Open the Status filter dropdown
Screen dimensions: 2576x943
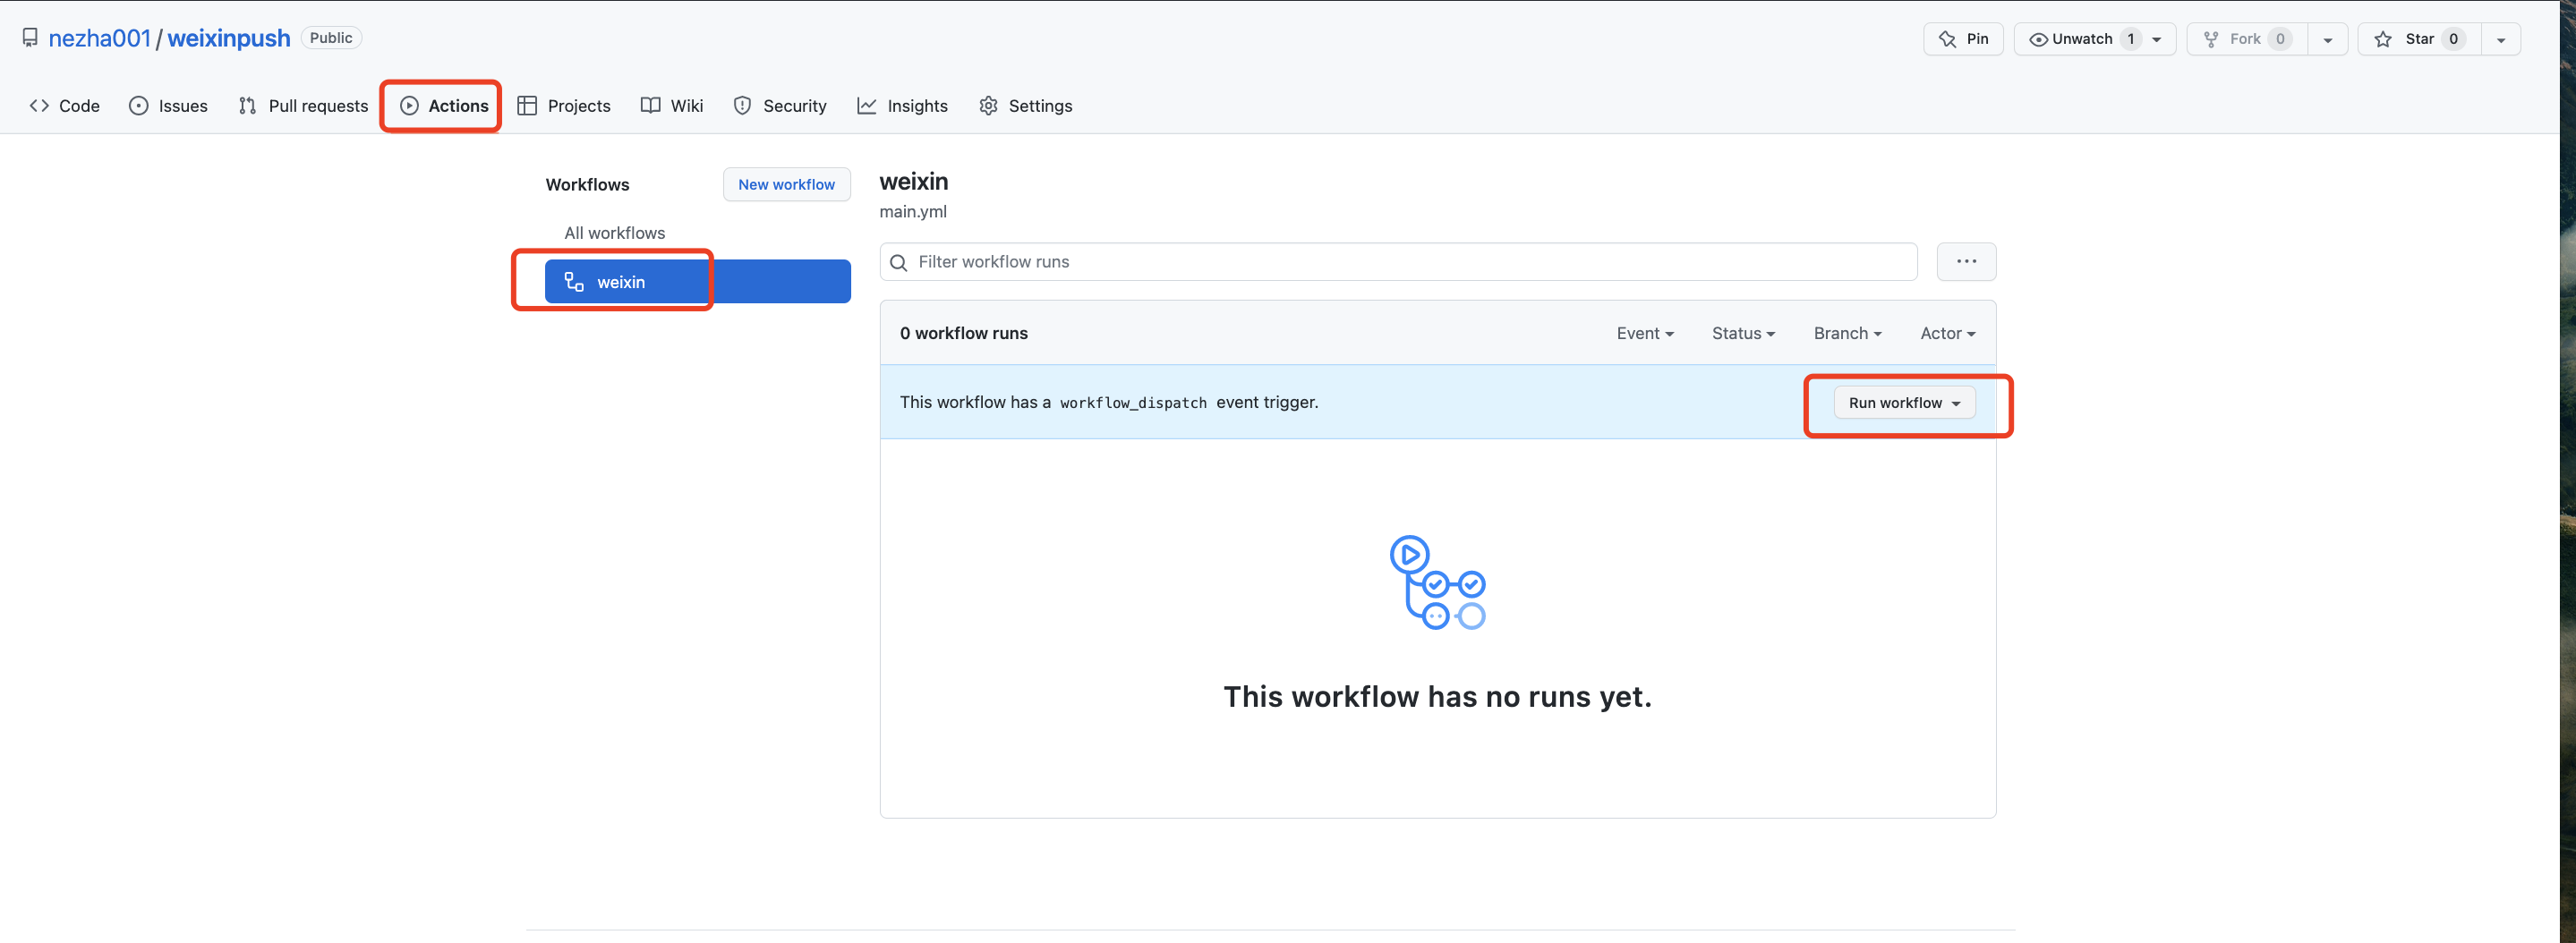tap(1742, 333)
